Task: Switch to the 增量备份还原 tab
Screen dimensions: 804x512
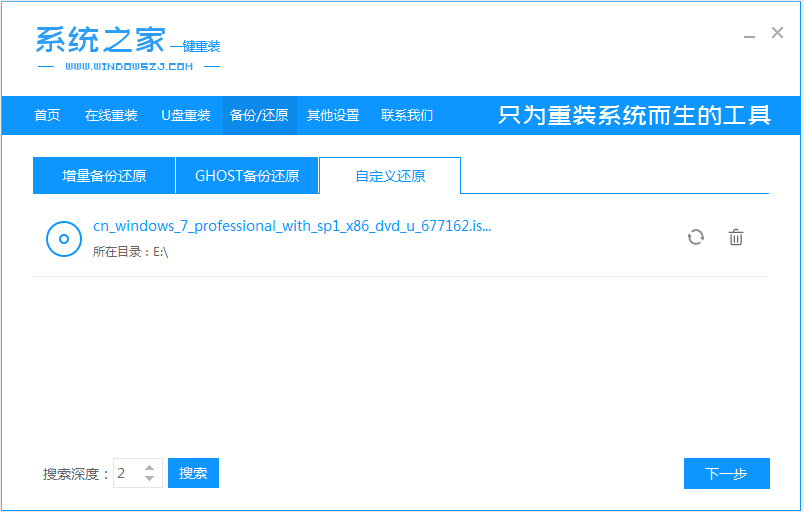Action: click(x=104, y=176)
